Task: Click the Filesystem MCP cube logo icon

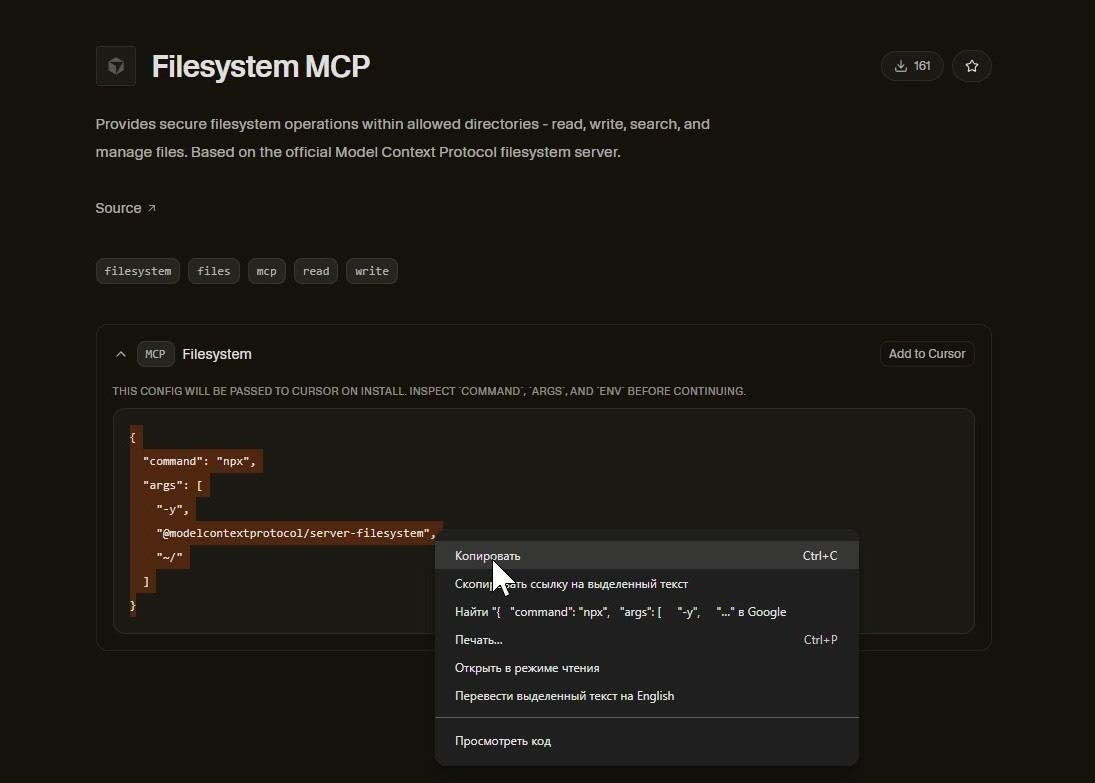Action: click(x=116, y=66)
